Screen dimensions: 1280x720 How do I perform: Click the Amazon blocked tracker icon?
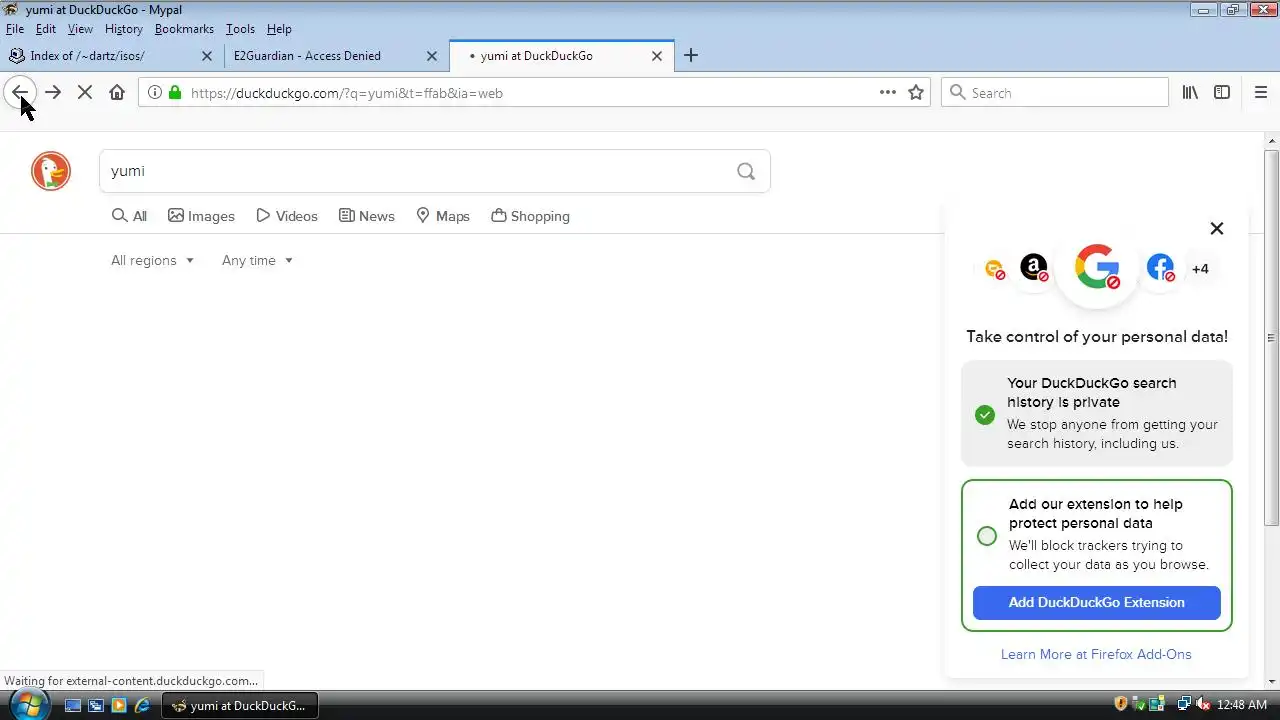[x=1034, y=268]
